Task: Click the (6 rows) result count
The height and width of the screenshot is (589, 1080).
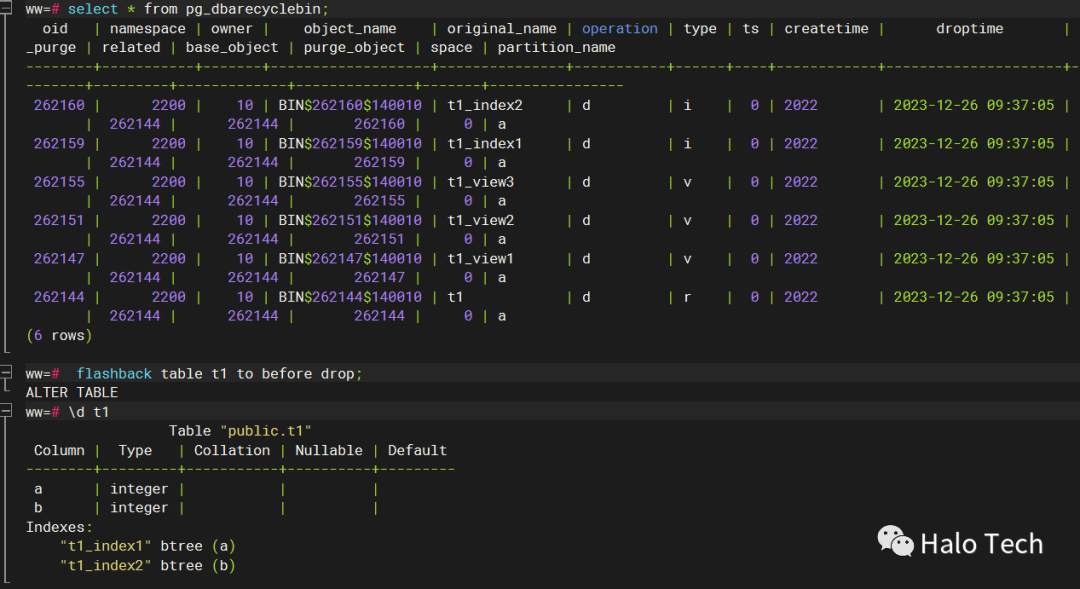Action: pos(56,335)
